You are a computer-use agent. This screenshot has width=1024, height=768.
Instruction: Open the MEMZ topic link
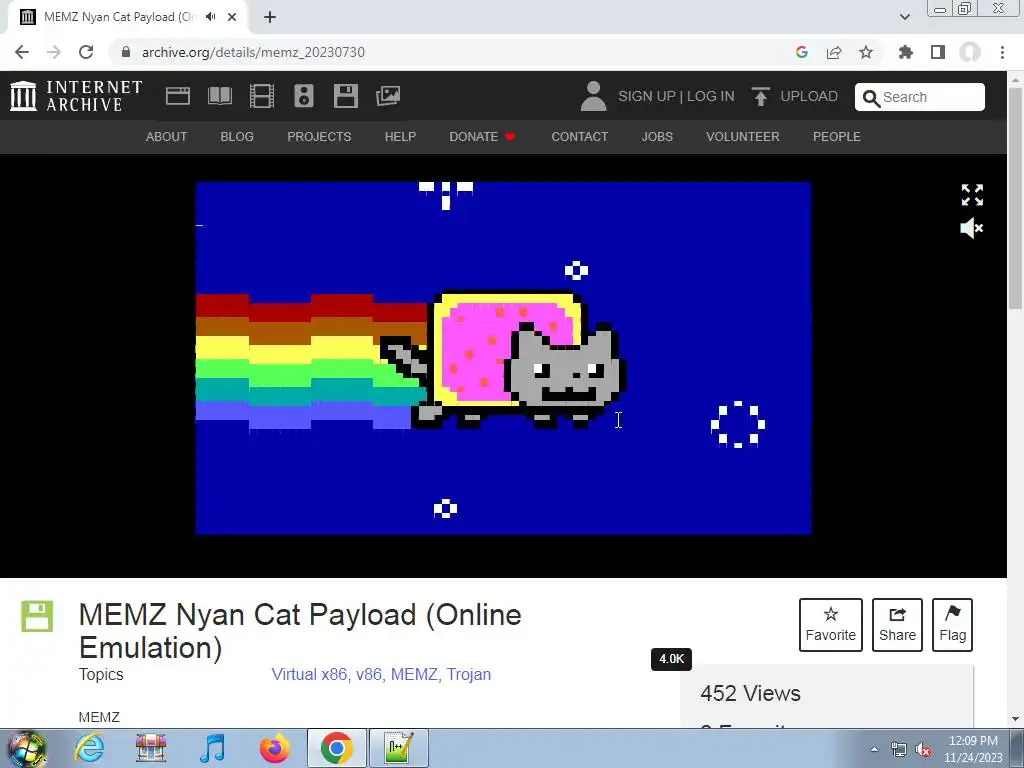(x=414, y=674)
